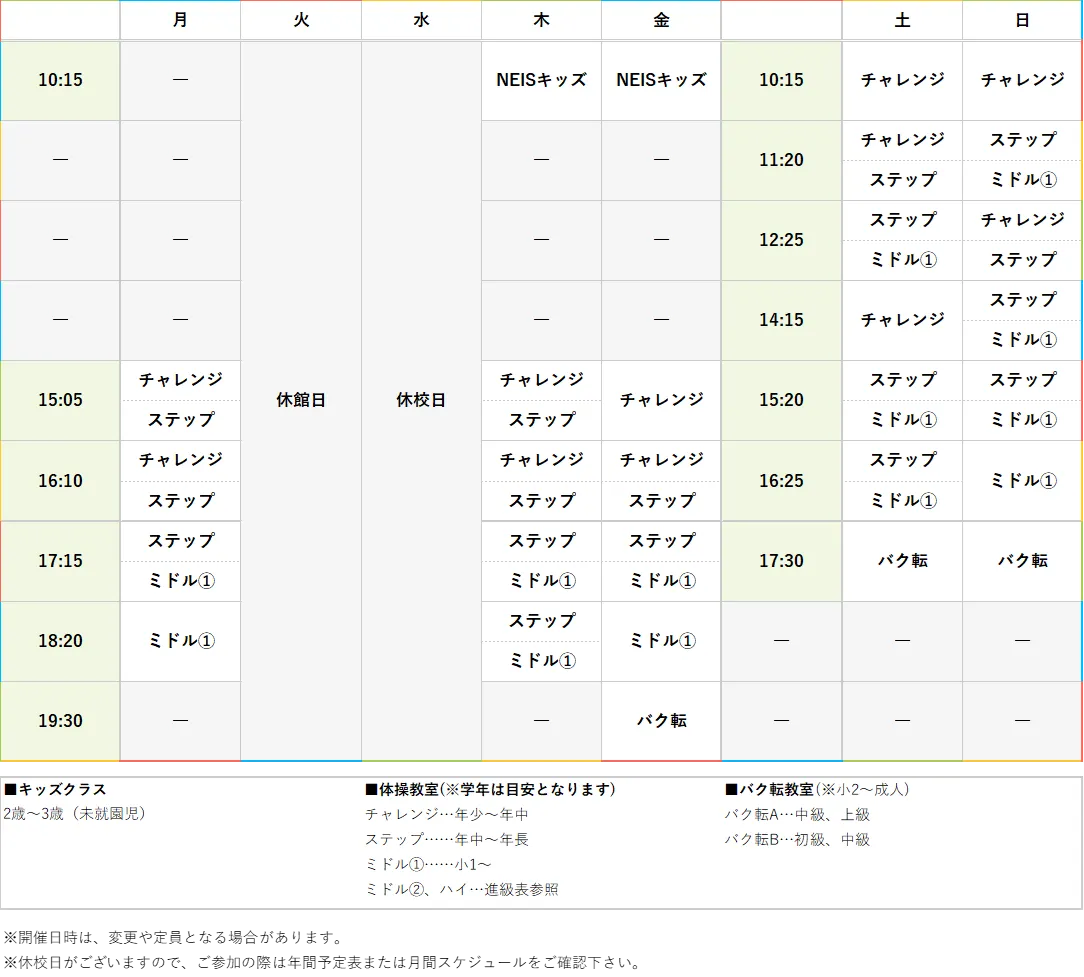1084x977 pixels.
Task: Select the 木 (Thursday) column header
Action: pos(541,20)
